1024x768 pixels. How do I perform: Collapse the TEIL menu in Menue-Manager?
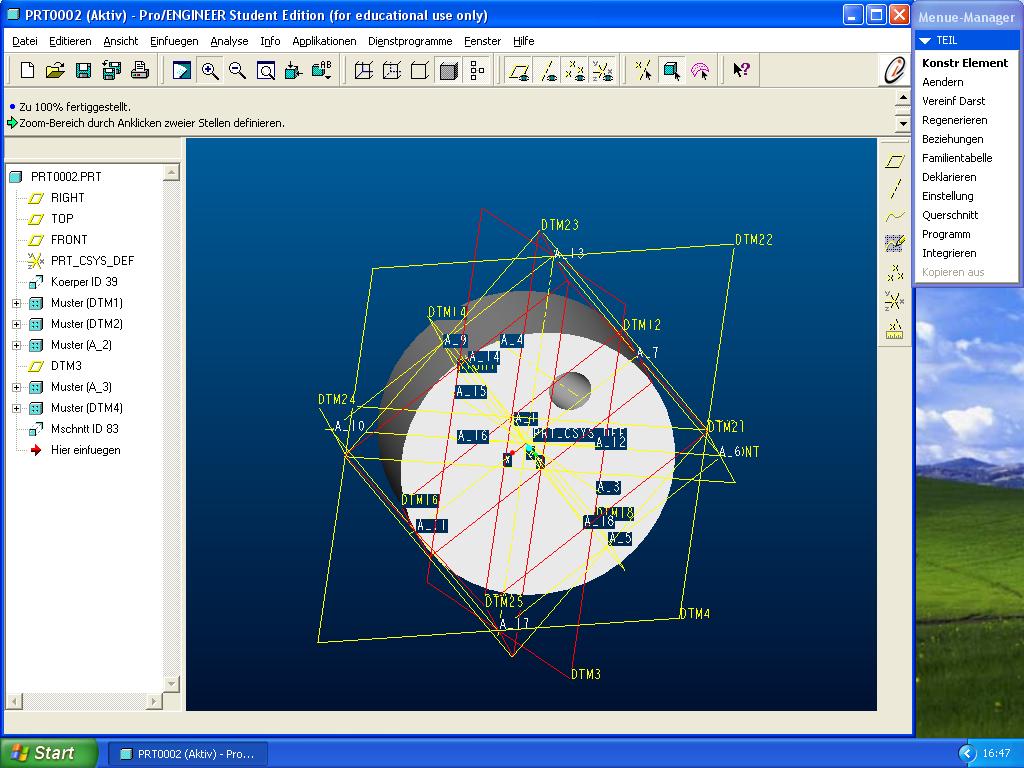tap(925, 40)
